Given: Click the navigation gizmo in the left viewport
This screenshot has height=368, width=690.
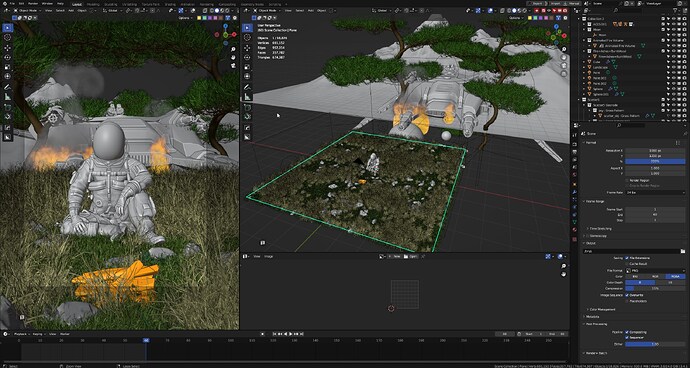Looking at the screenshot, I should pos(225,34).
